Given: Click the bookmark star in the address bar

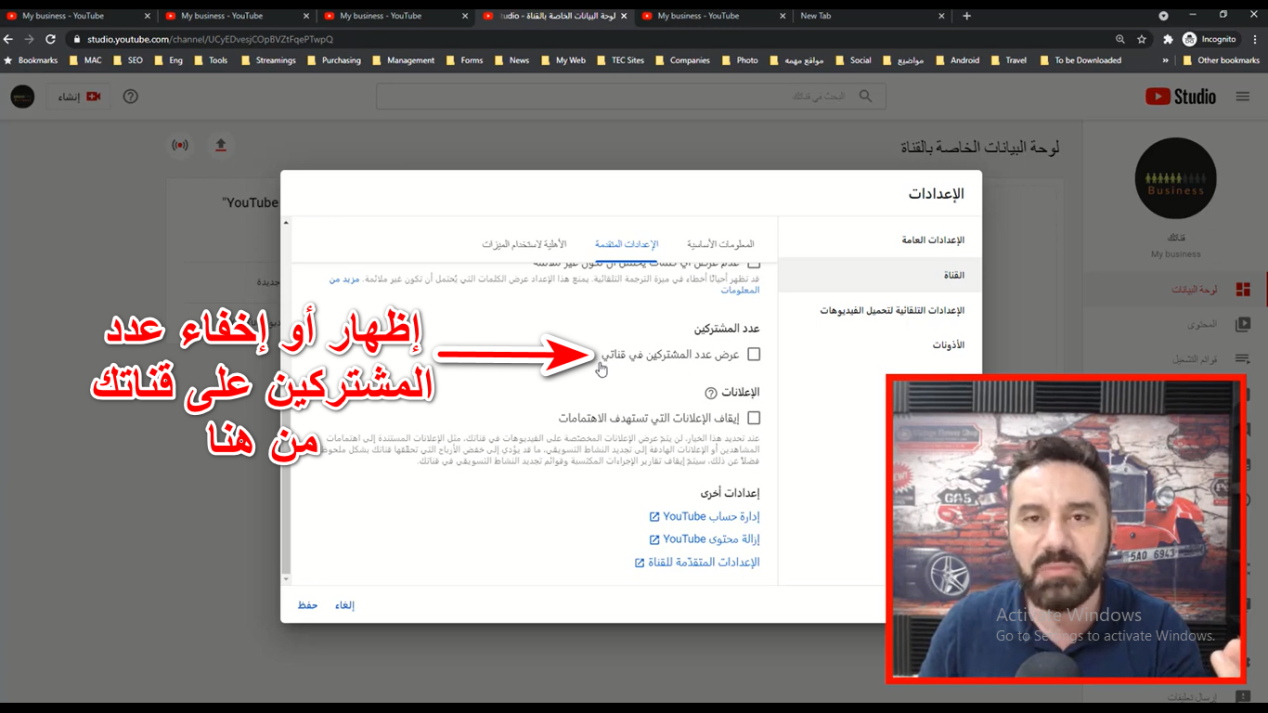Looking at the screenshot, I should [1142, 39].
